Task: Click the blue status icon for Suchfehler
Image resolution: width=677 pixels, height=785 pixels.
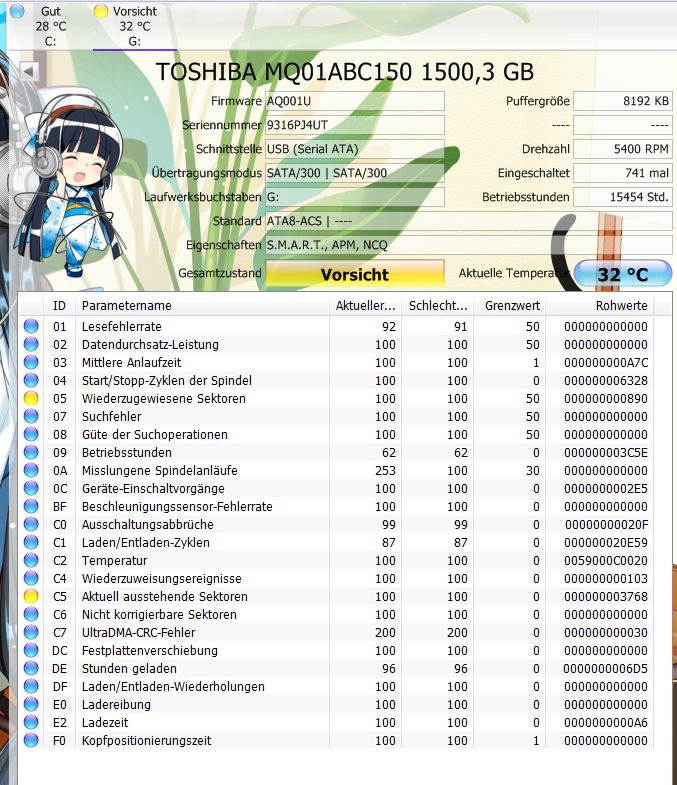Action: pos(31,417)
